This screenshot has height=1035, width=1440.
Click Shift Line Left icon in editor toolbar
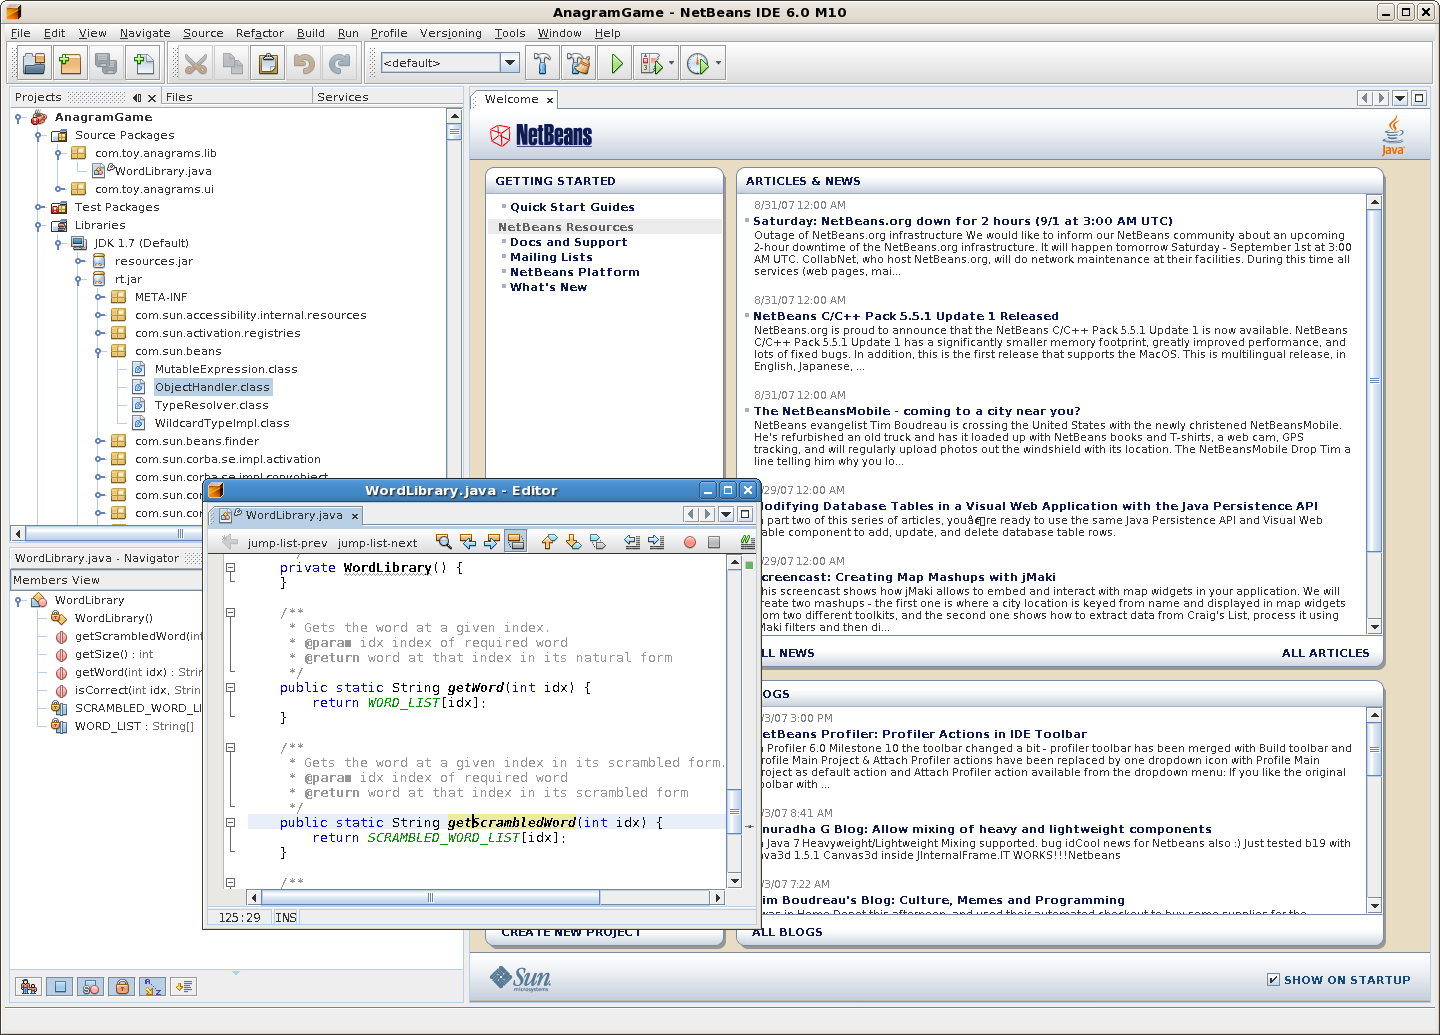632,542
